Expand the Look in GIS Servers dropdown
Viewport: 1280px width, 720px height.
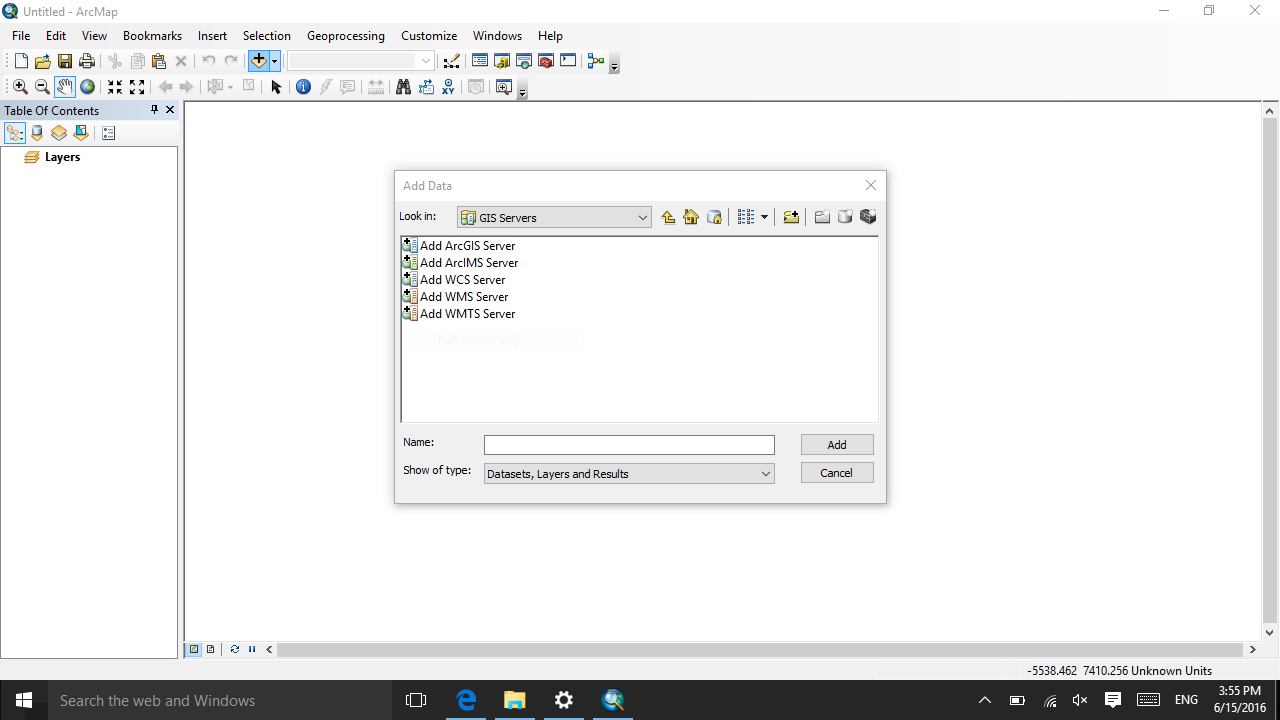[554, 217]
